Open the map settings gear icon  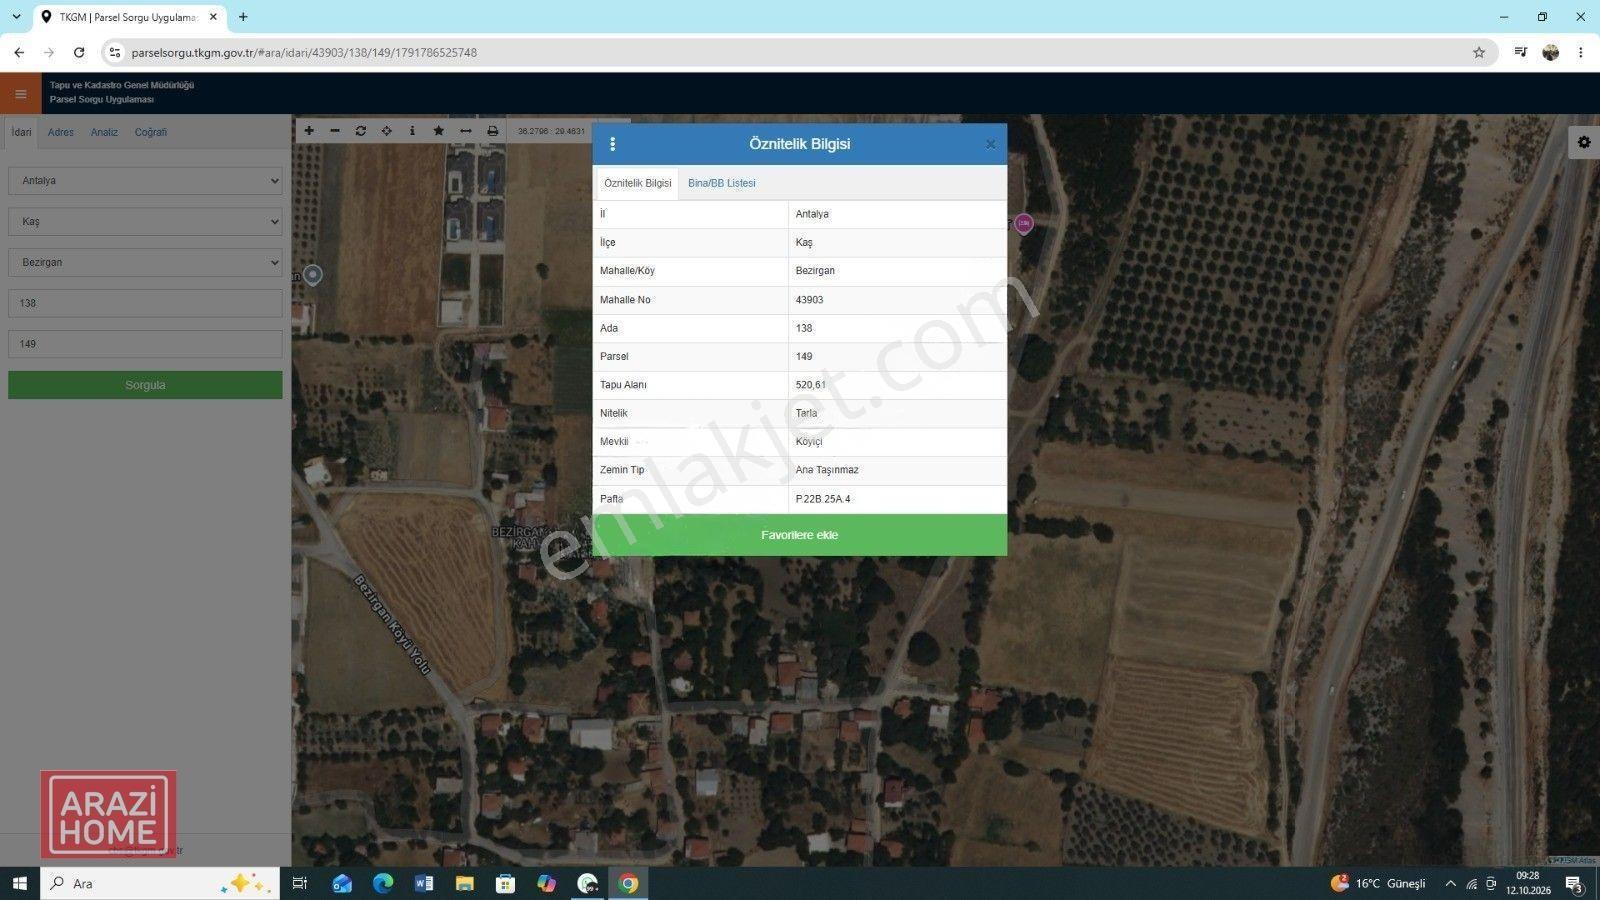(1584, 142)
